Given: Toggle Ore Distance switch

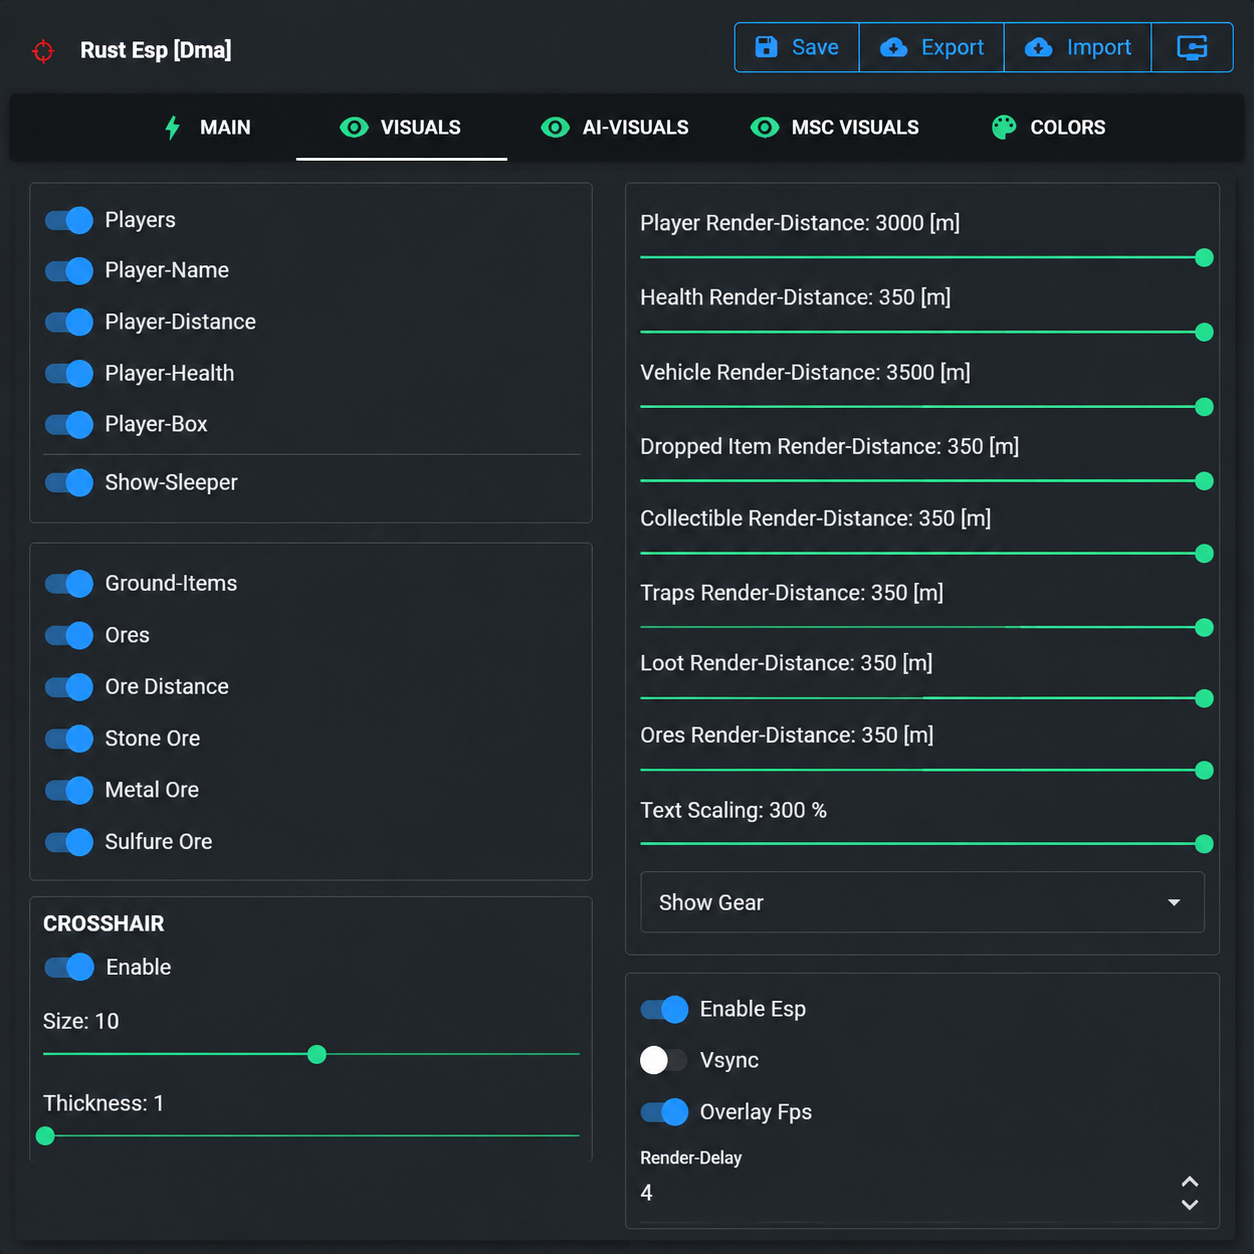Looking at the screenshot, I should tap(69, 687).
